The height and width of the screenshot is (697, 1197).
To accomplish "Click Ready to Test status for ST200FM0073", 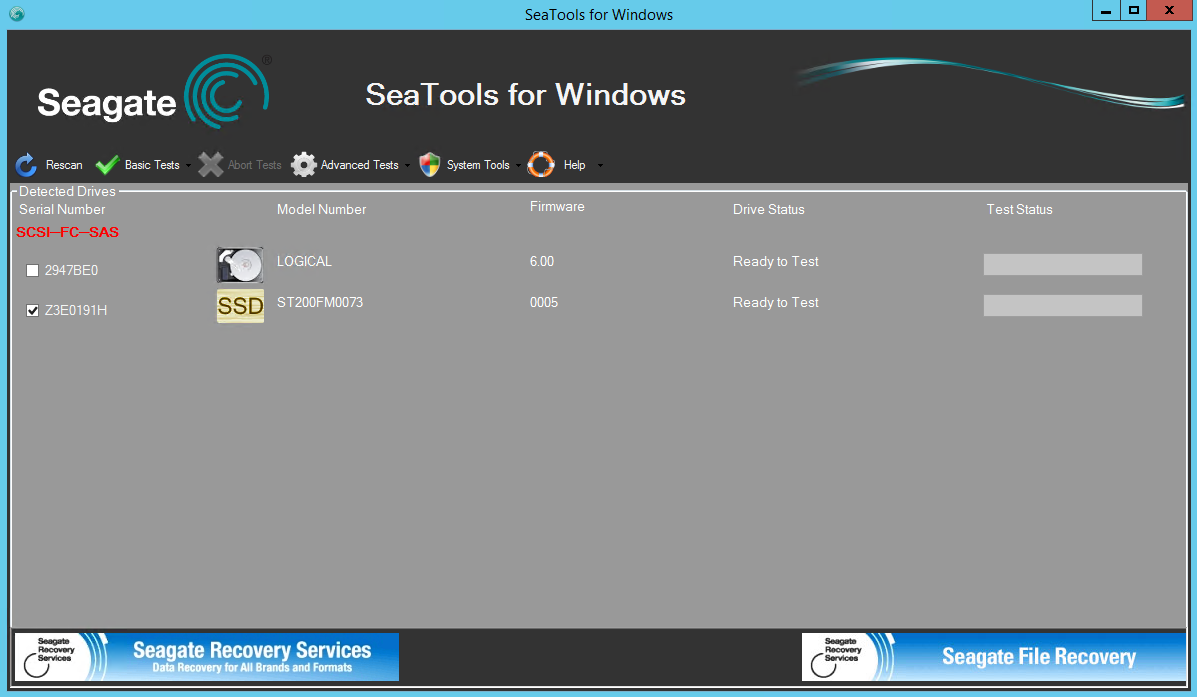I will [x=776, y=302].
